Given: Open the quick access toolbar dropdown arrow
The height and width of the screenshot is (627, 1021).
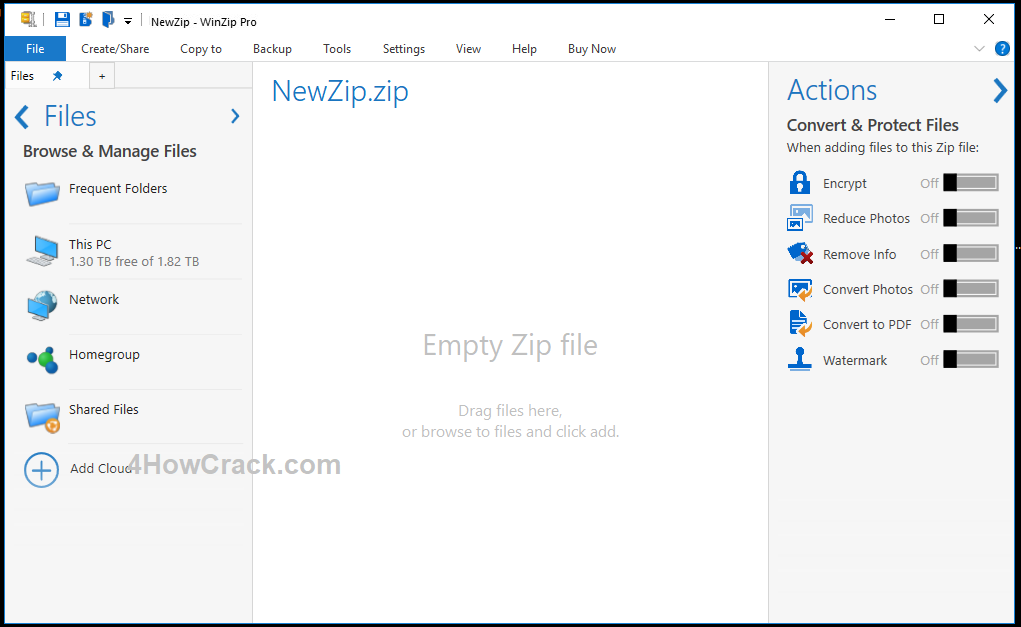Looking at the screenshot, I should click(128, 21).
